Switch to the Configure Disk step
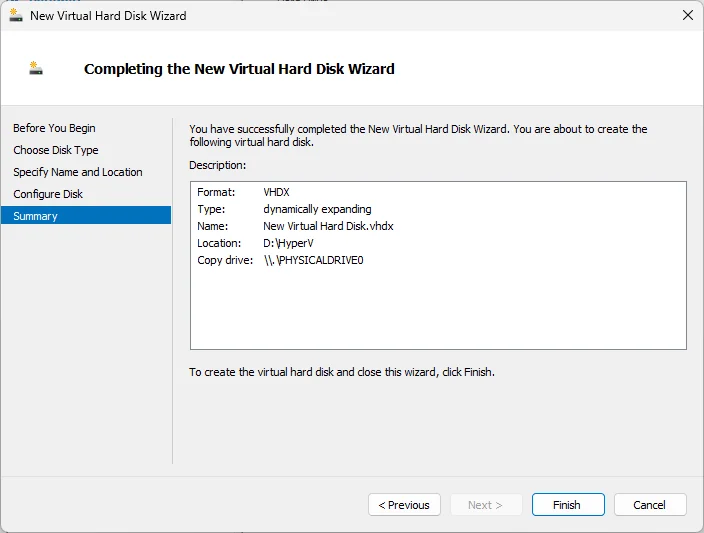Screen dimensions: 704x533 48,194
